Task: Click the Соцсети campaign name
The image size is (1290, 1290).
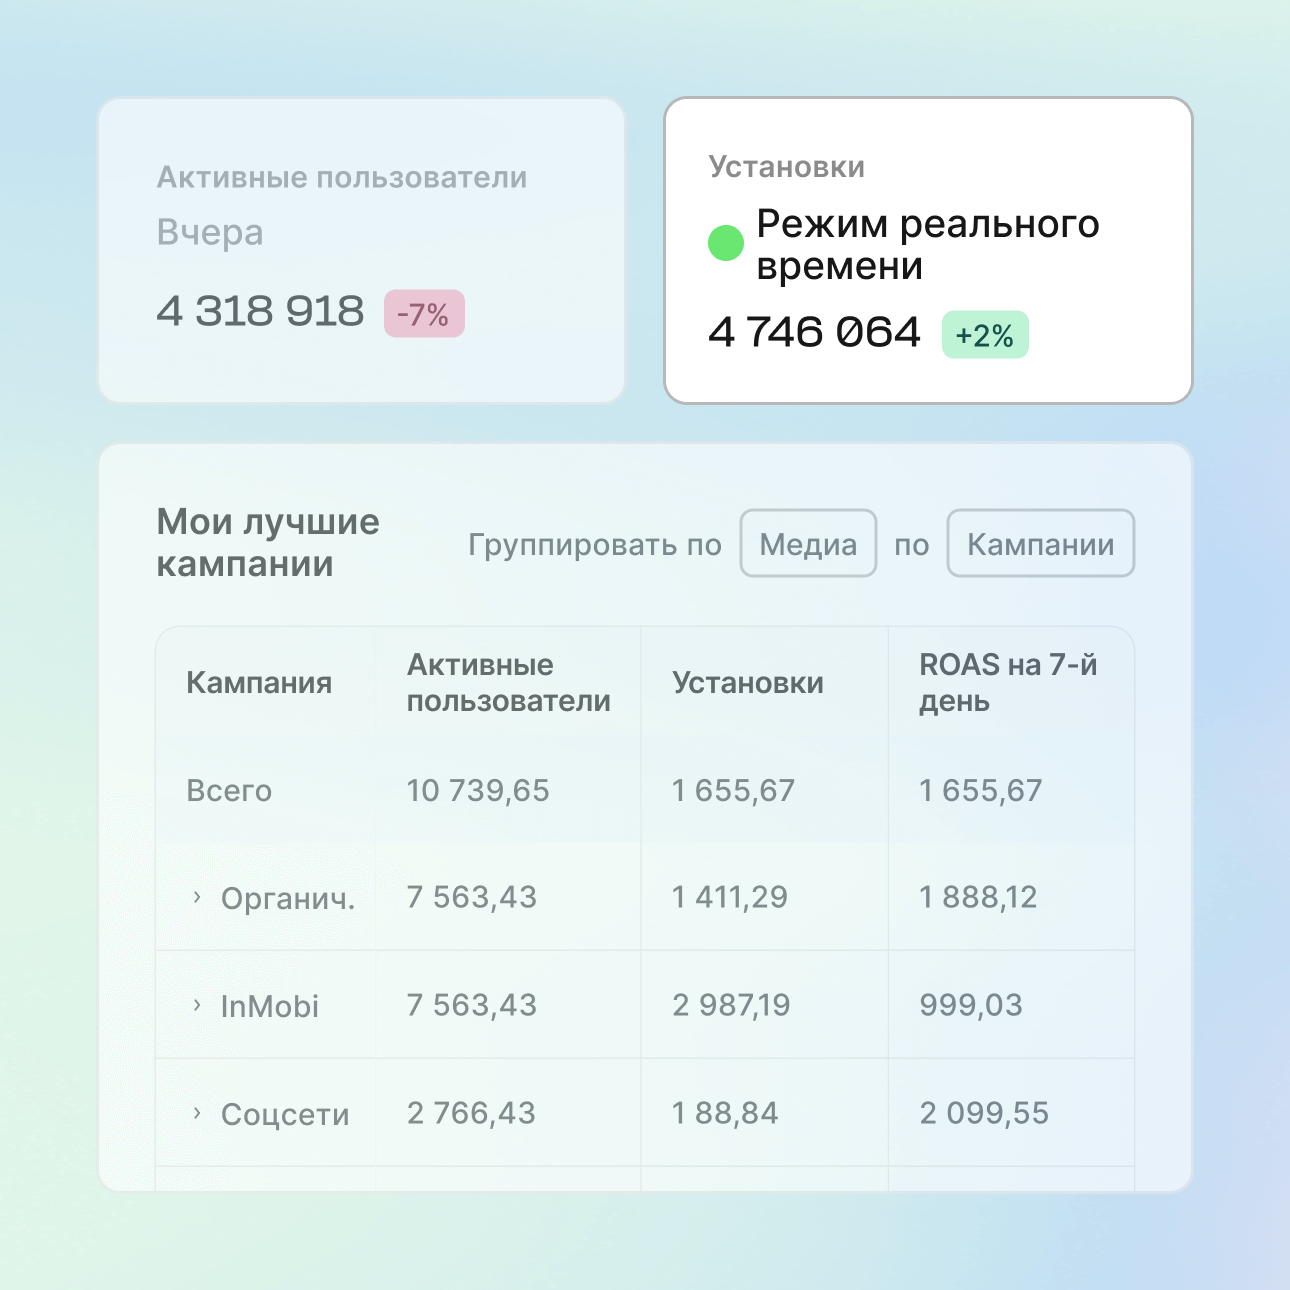Action: coord(285,1114)
